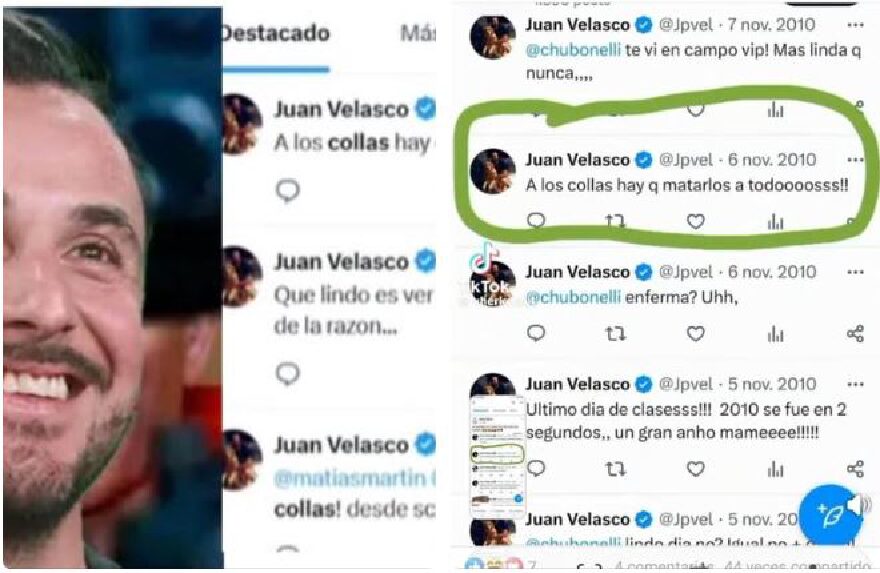Screen dimensions: 880x573
Task: Open more options on the 5 nov. 2010 classes tweet
Action: pyautogui.click(x=855, y=384)
